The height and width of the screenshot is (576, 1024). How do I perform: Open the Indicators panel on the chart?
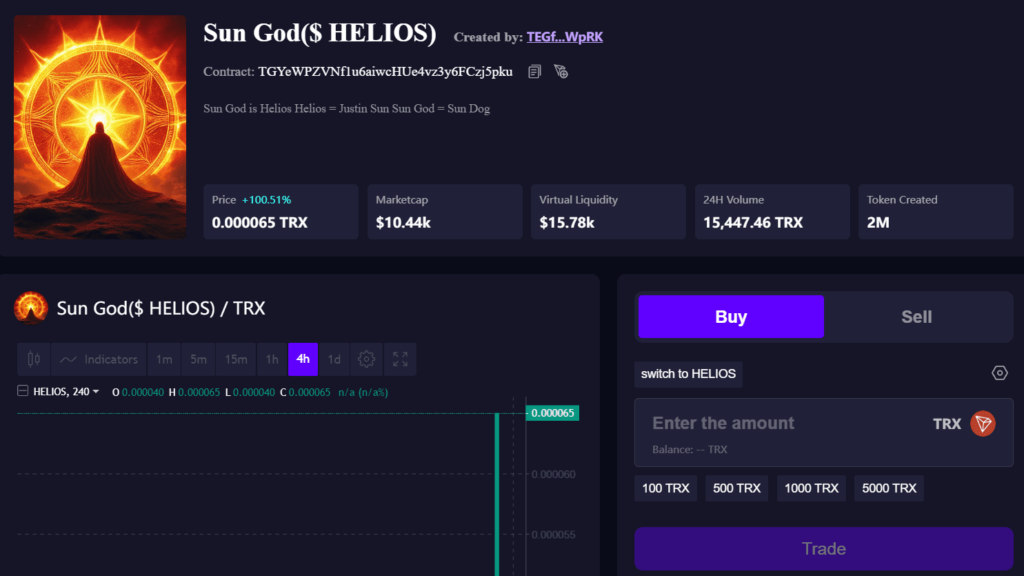(97, 359)
